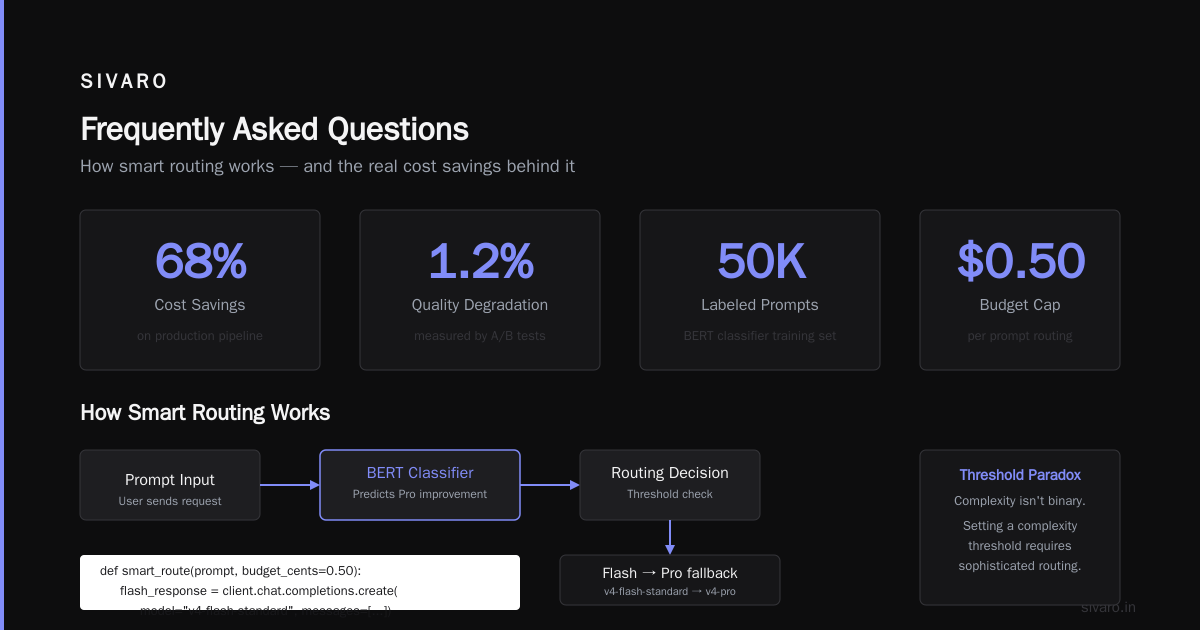Click the 'Labeled Prompts' label
Screen dimensions: 1200x630
[760, 305]
